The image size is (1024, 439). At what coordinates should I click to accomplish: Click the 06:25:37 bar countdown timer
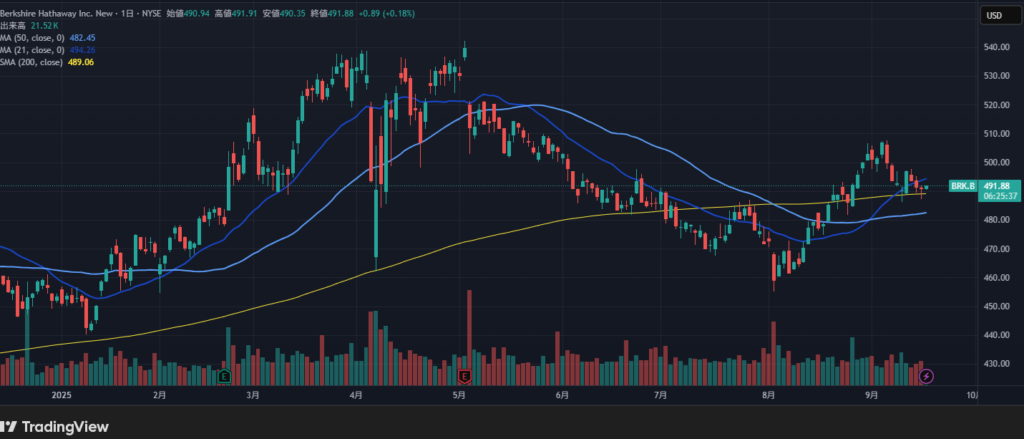point(999,196)
